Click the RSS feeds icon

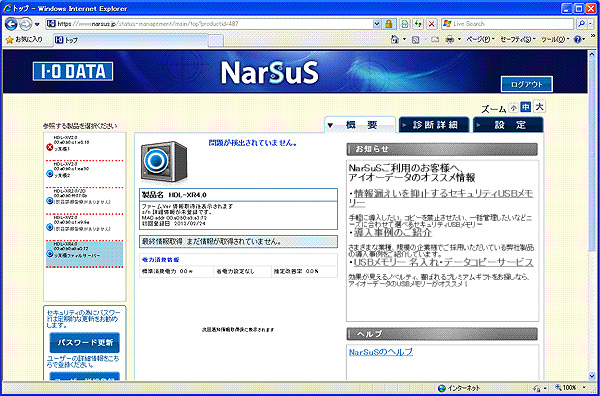click(x=416, y=39)
